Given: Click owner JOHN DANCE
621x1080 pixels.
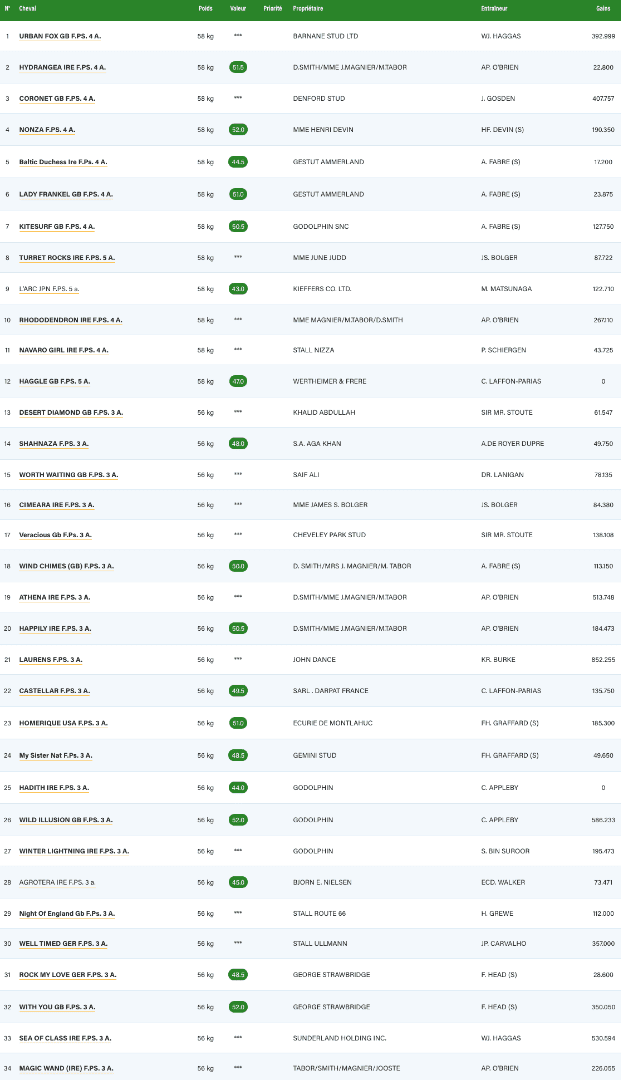Looking at the screenshot, I should [314, 659].
